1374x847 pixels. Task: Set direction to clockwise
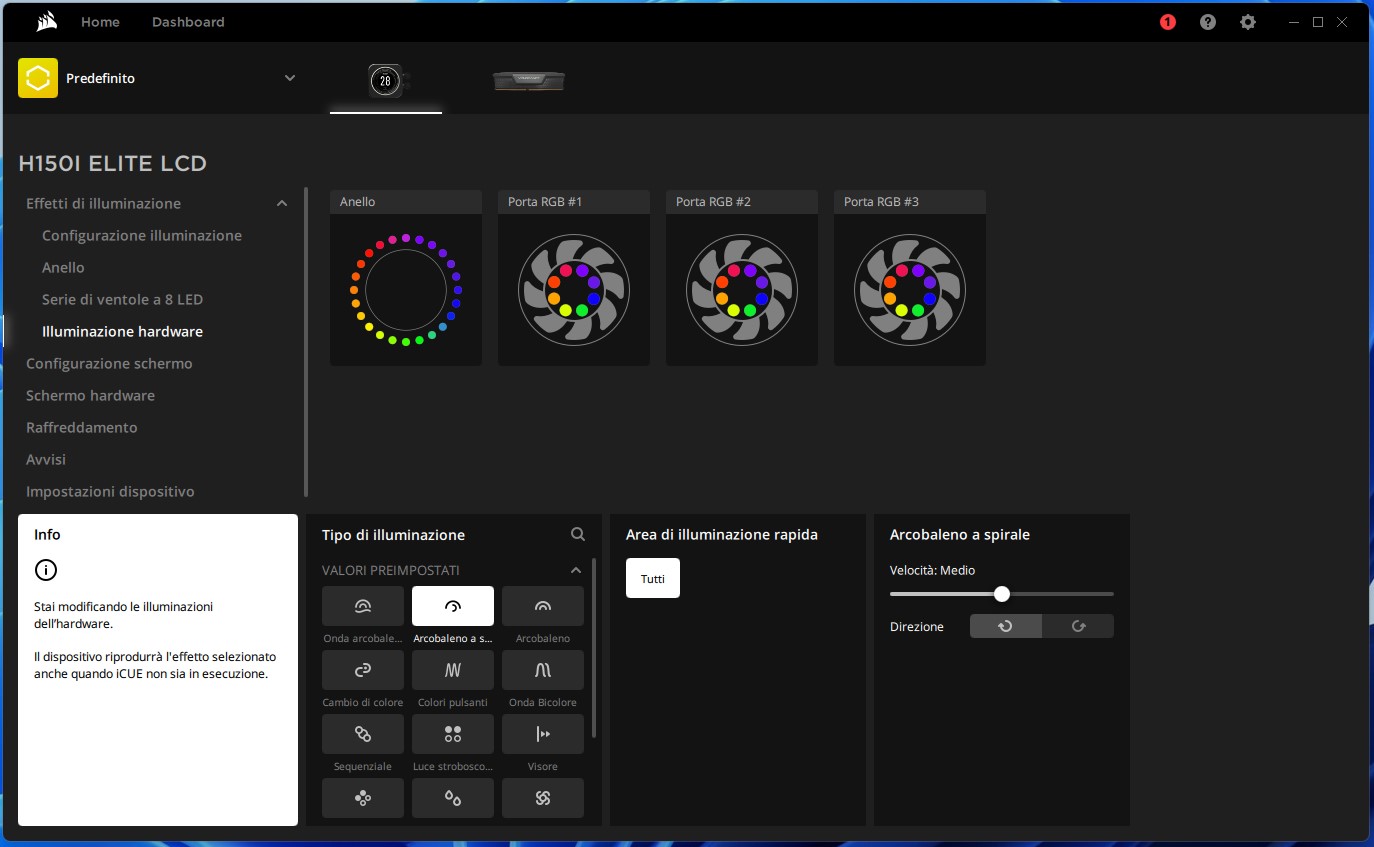pos(1078,626)
